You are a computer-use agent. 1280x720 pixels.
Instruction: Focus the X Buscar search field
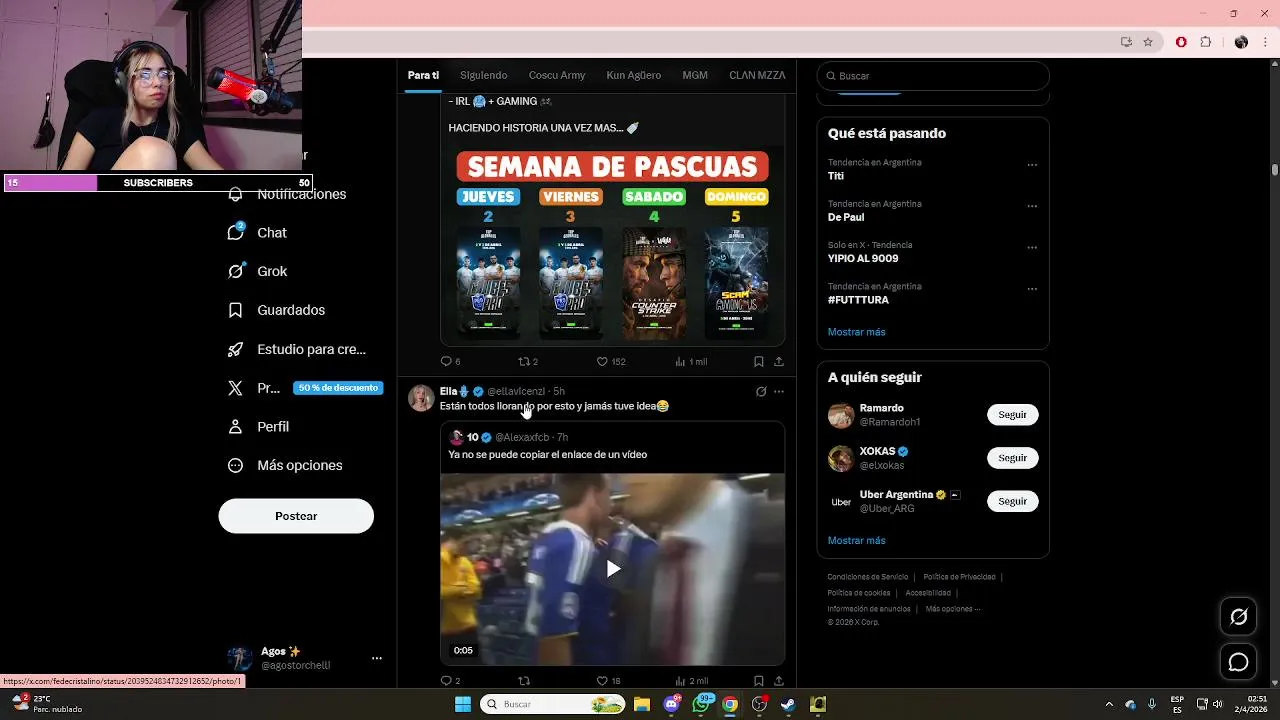click(933, 76)
